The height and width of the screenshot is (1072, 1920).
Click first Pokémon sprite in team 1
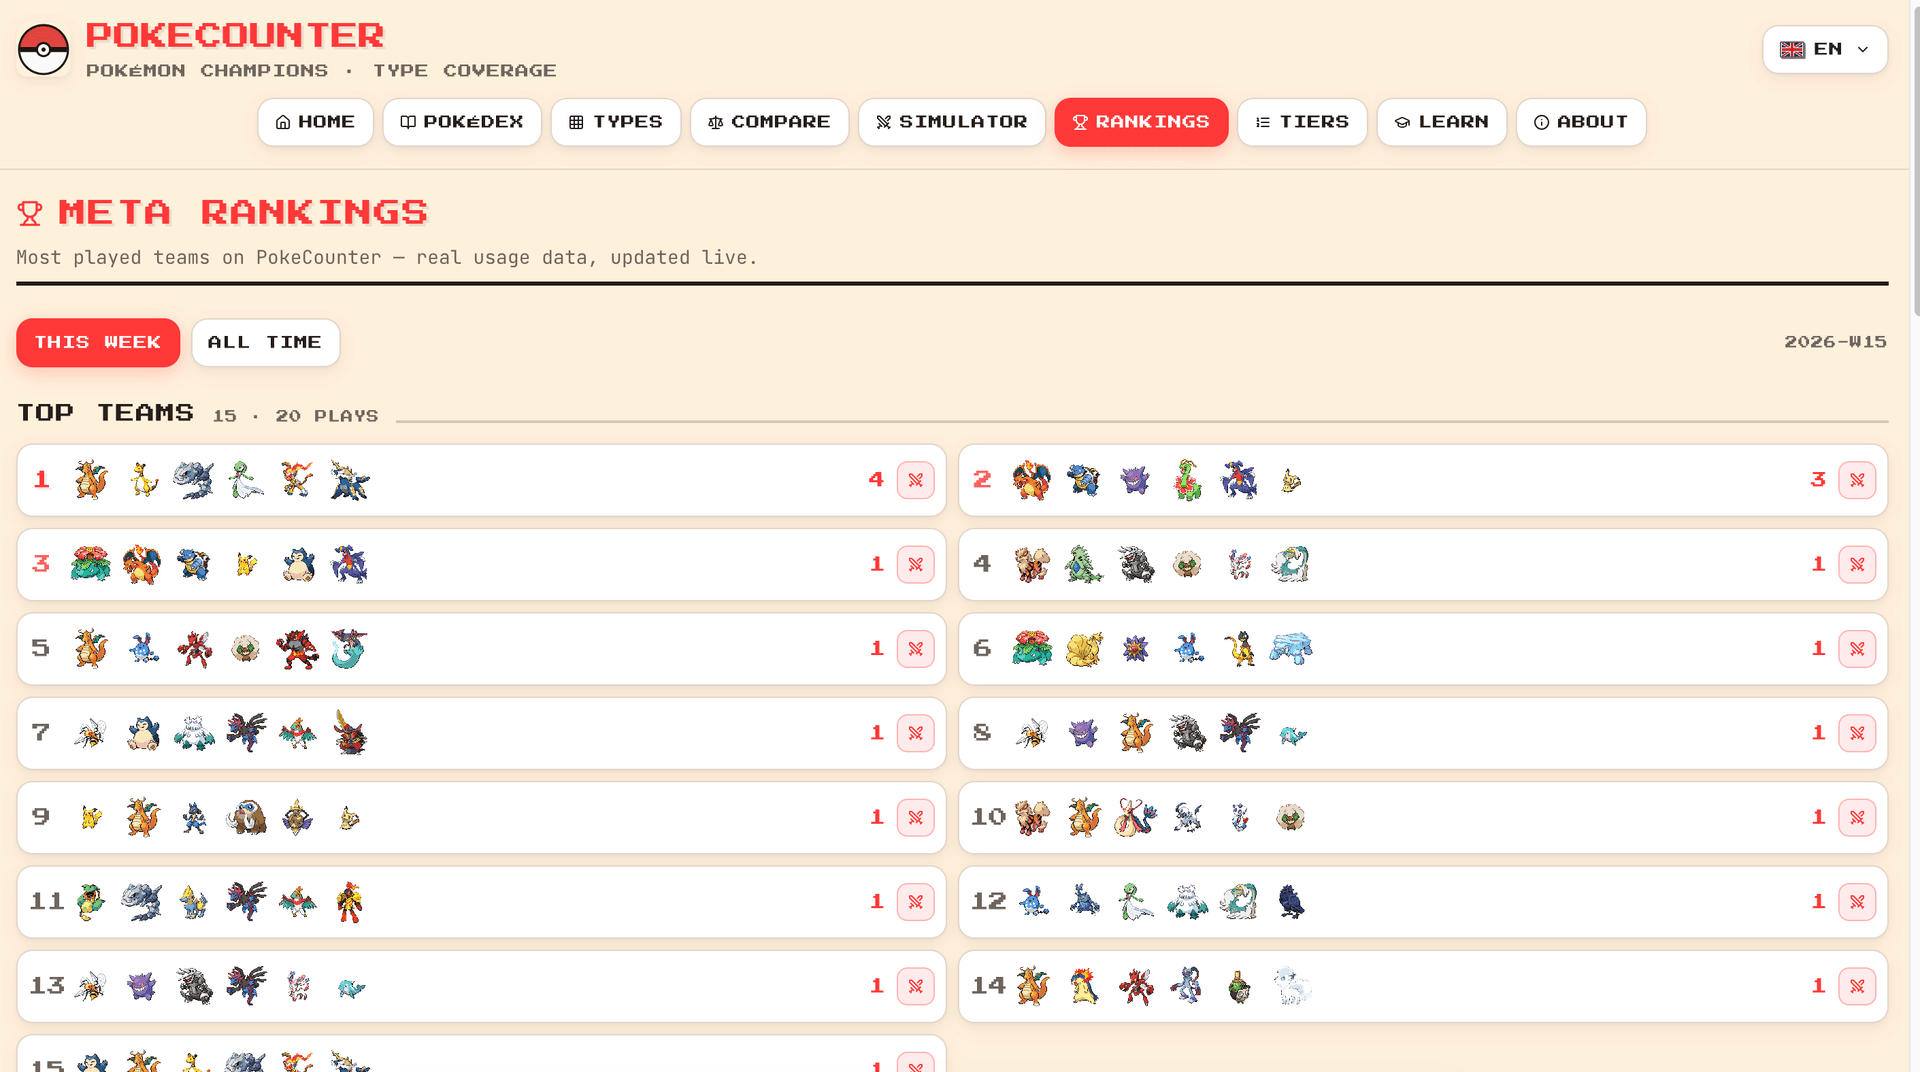pos(91,480)
